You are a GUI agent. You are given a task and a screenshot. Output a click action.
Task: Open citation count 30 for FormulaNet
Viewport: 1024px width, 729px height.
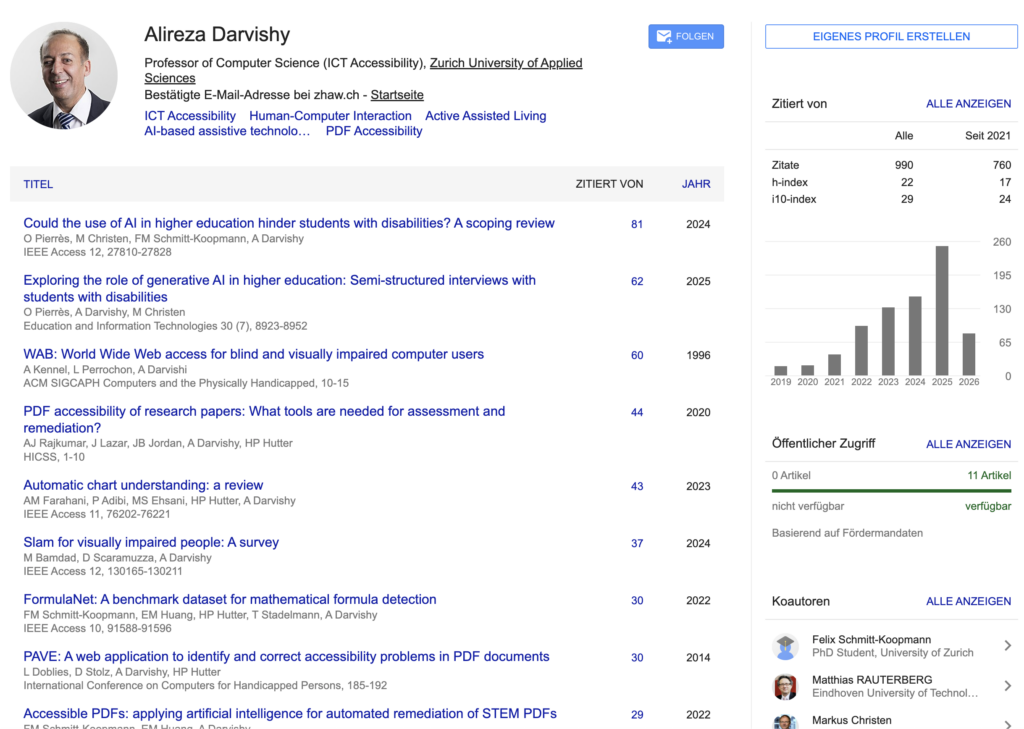[x=637, y=600]
